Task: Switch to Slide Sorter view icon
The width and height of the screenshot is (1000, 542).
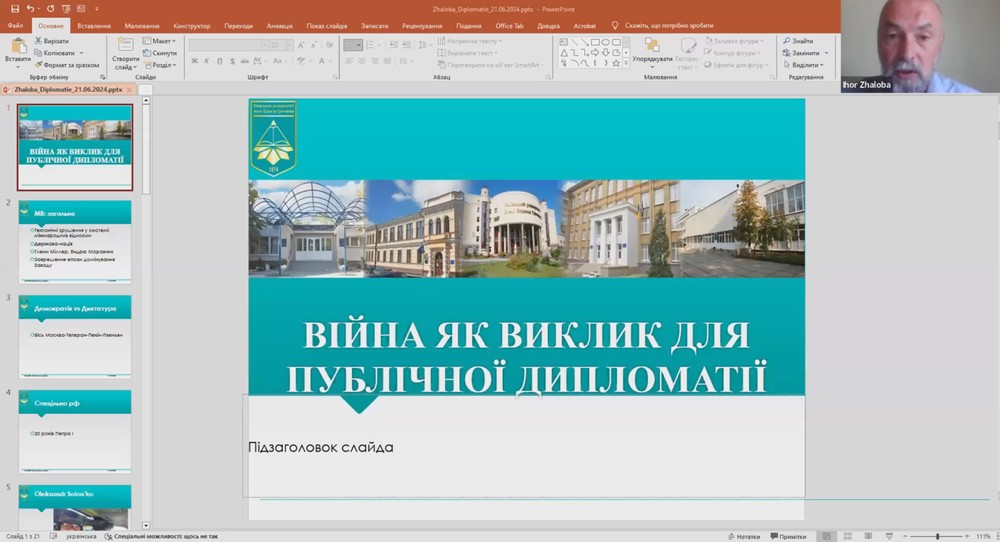Action: tap(848, 536)
